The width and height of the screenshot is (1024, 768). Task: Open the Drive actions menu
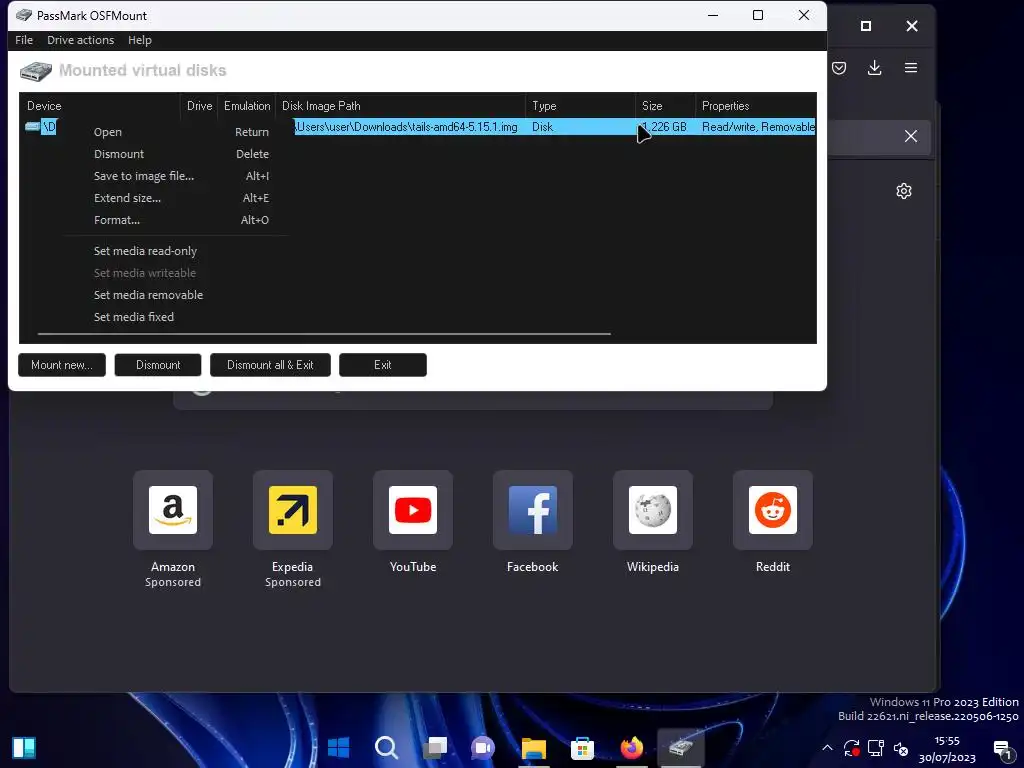coord(80,40)
